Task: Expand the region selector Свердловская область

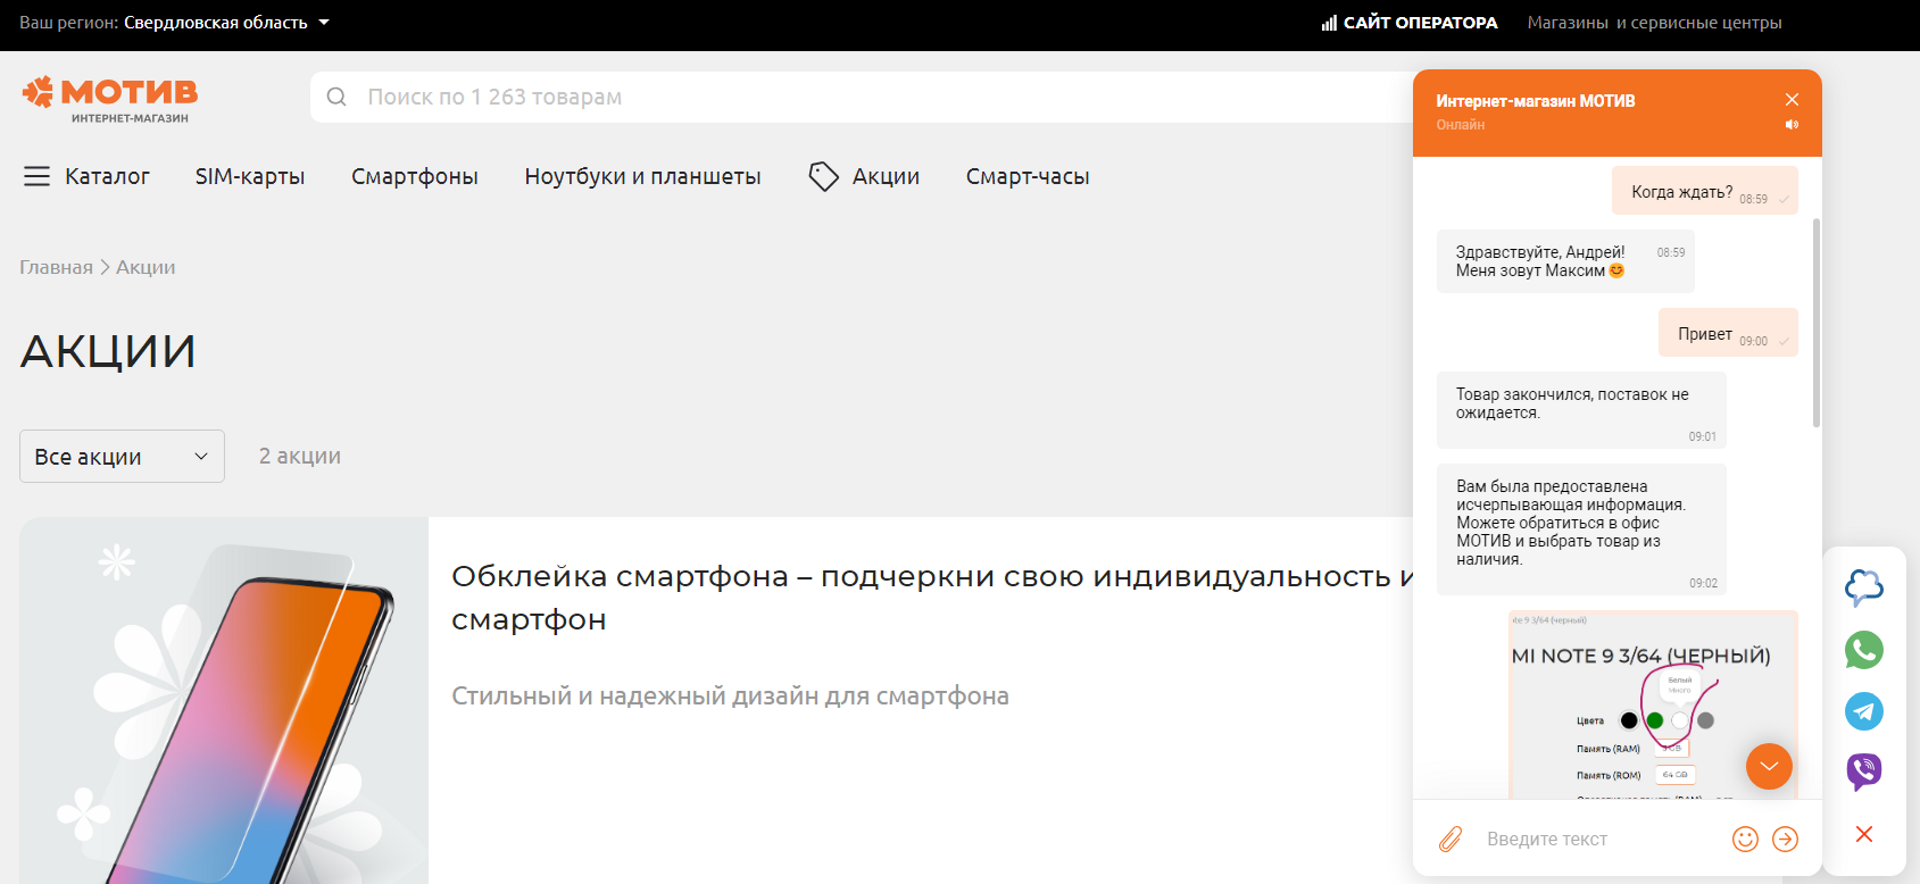Action: tap(226, 22)
